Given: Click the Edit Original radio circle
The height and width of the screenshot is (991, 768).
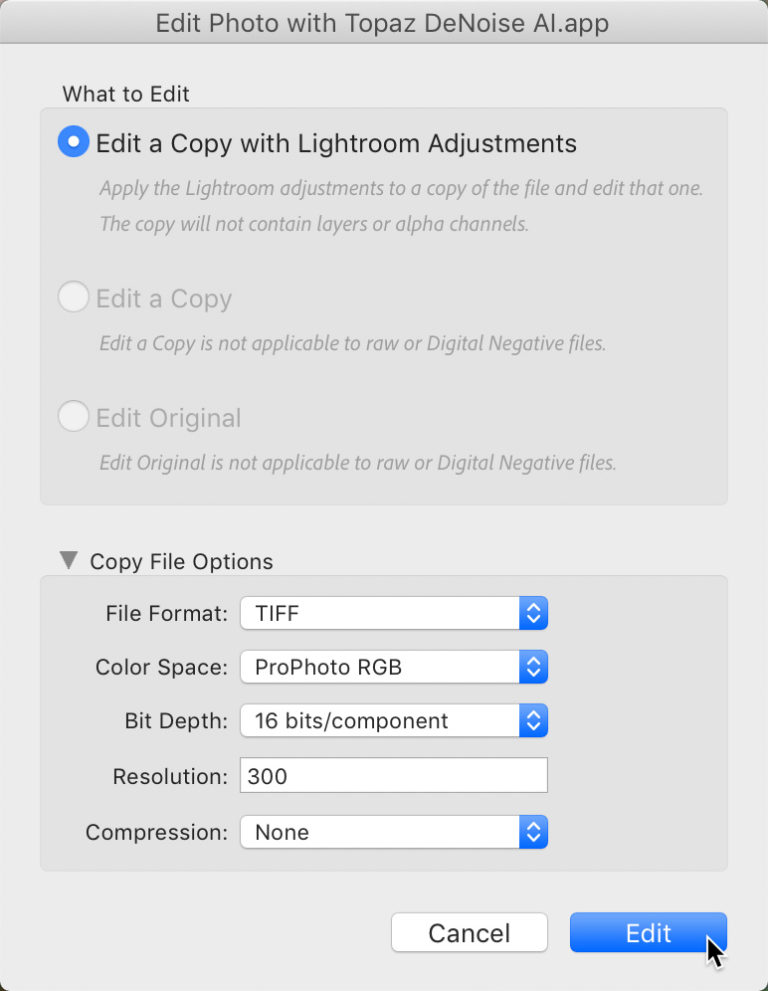Looking at the screenshot, I should pyautogui.click(x=72, y=417).
